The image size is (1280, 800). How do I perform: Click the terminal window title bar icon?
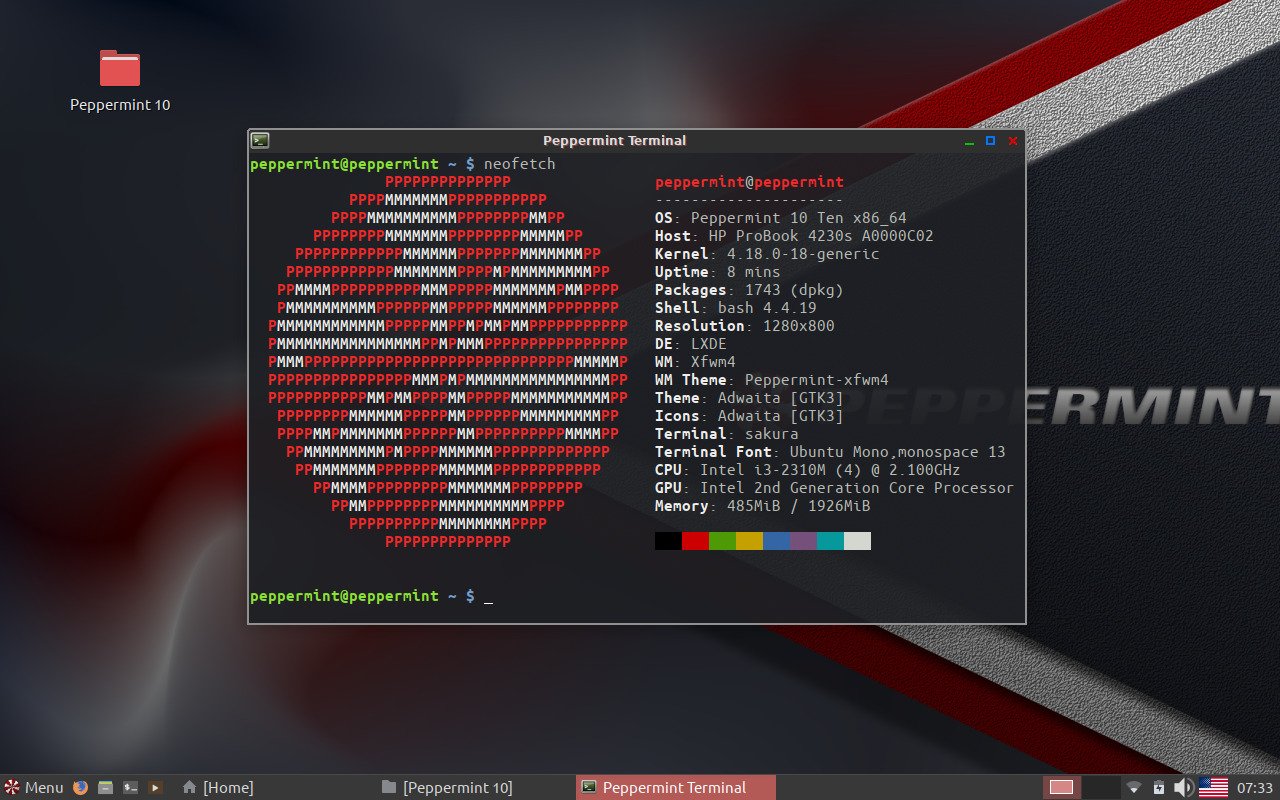click(x=260, y=140)
